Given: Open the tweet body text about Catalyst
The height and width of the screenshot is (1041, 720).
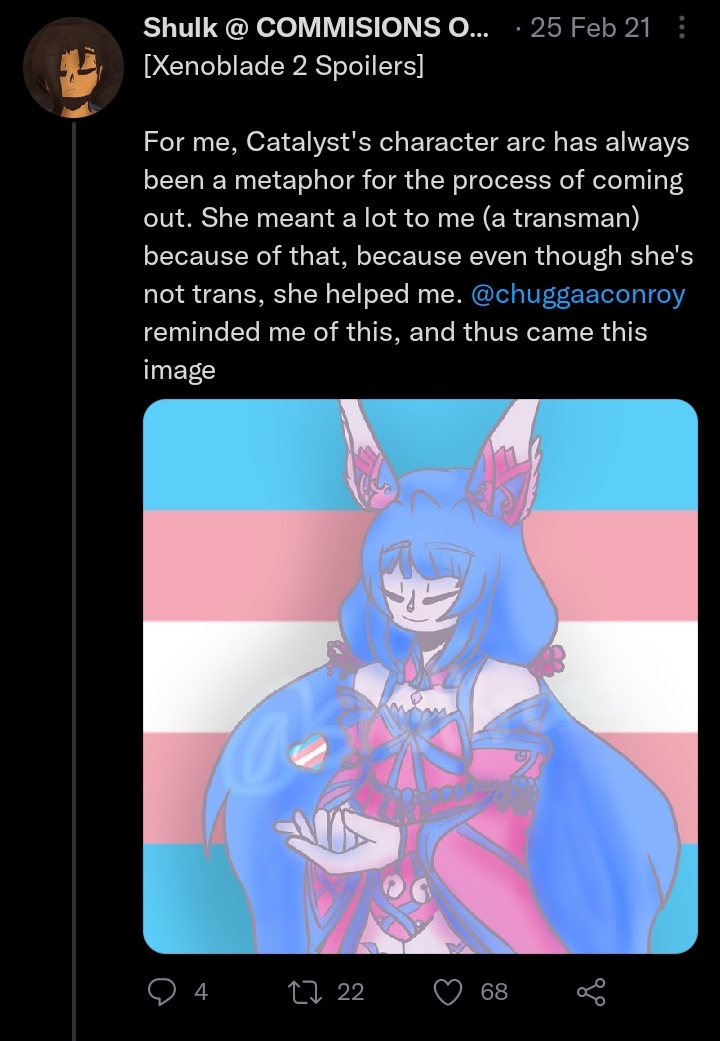Looking at the screenshot, I should pyautogui.click(x=418, y=256).
